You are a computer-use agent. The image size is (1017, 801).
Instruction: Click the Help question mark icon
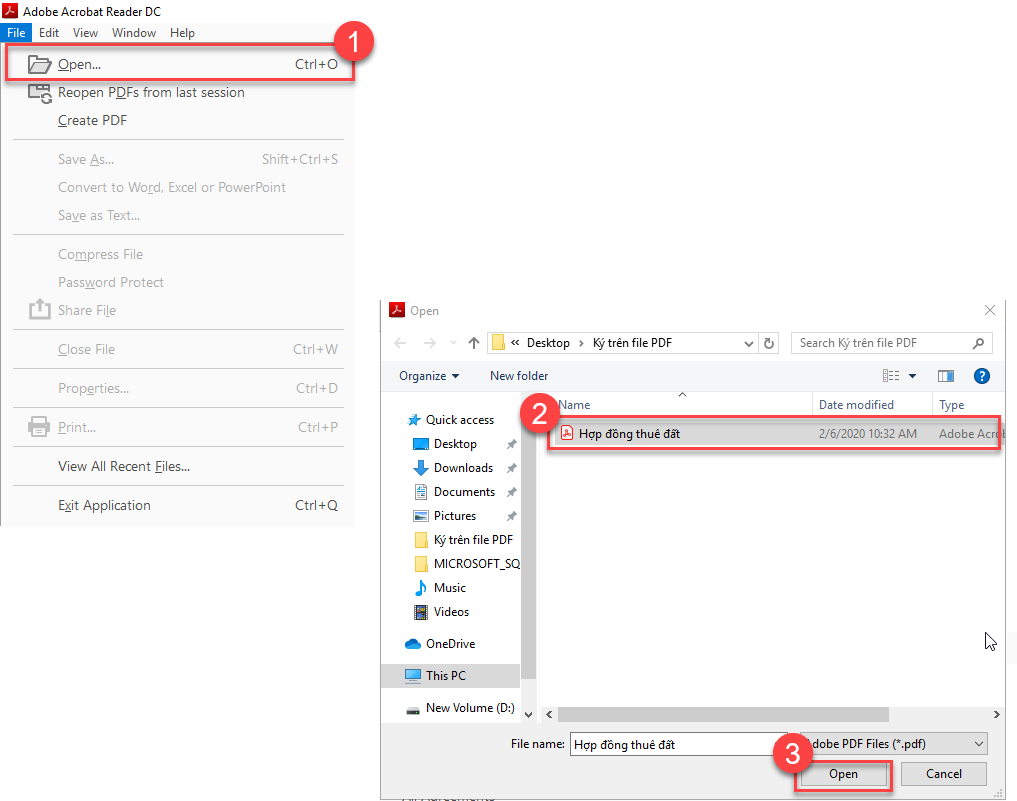(x=982, y=375)
